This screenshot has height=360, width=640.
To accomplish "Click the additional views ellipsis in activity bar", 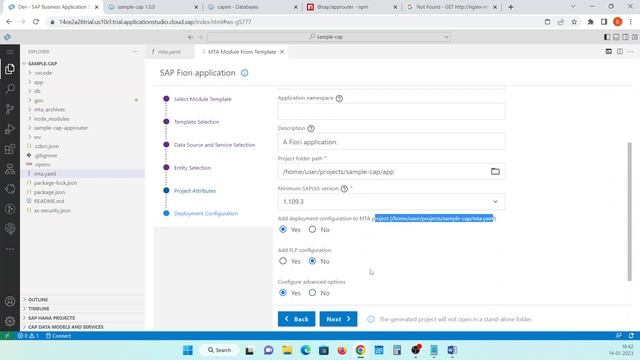I will tap(10, 249).
